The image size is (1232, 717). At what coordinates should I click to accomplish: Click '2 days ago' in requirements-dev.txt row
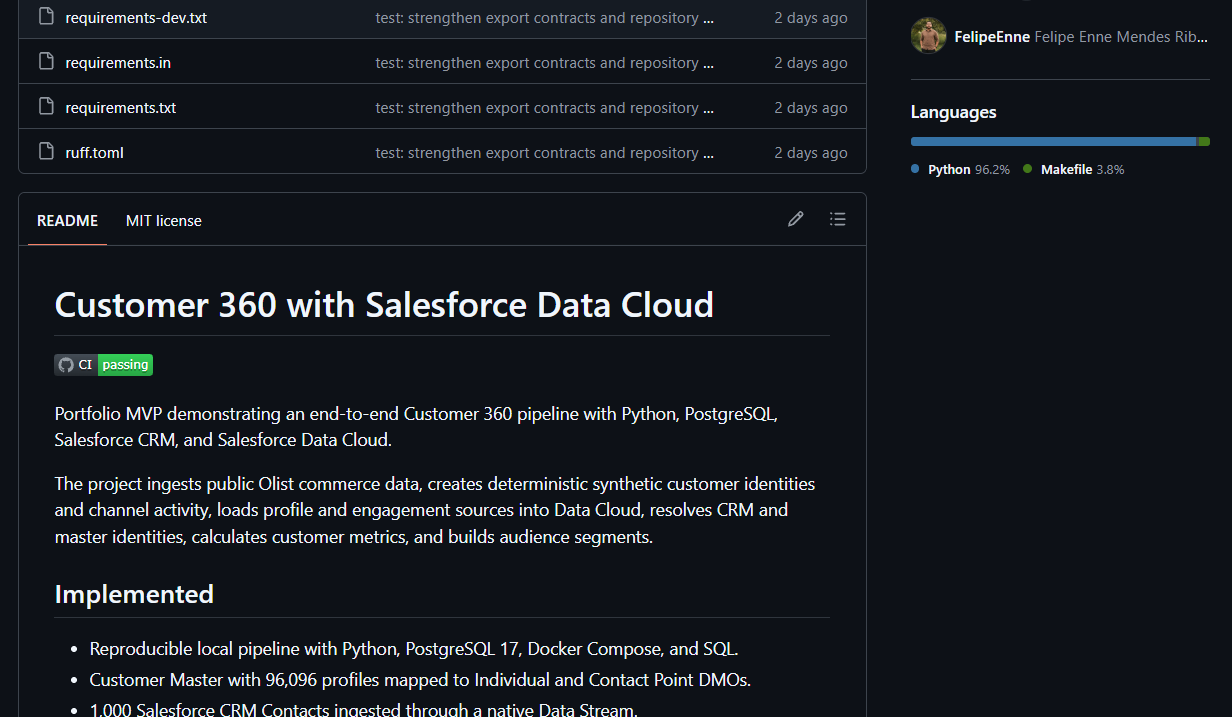[811, 17]
